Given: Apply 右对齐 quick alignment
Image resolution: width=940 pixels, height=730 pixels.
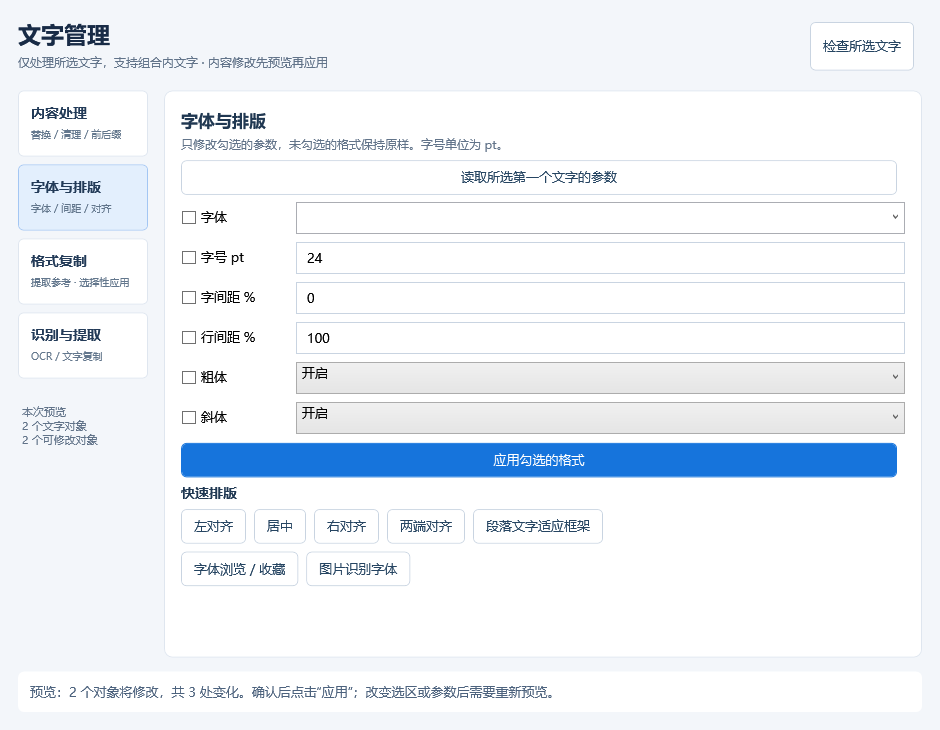Looking at the screenshot, I should (x=347, y=526).
